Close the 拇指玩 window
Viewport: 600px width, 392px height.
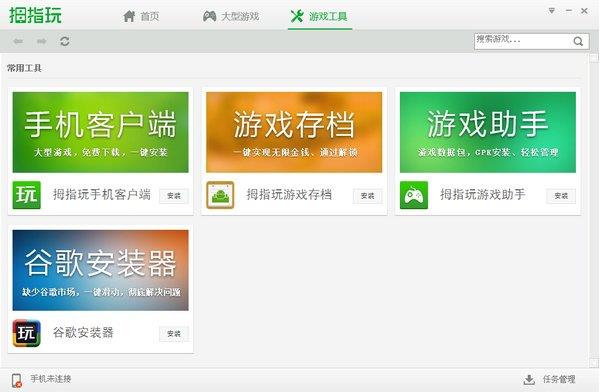pyautogui.click(x=584, y=11)
